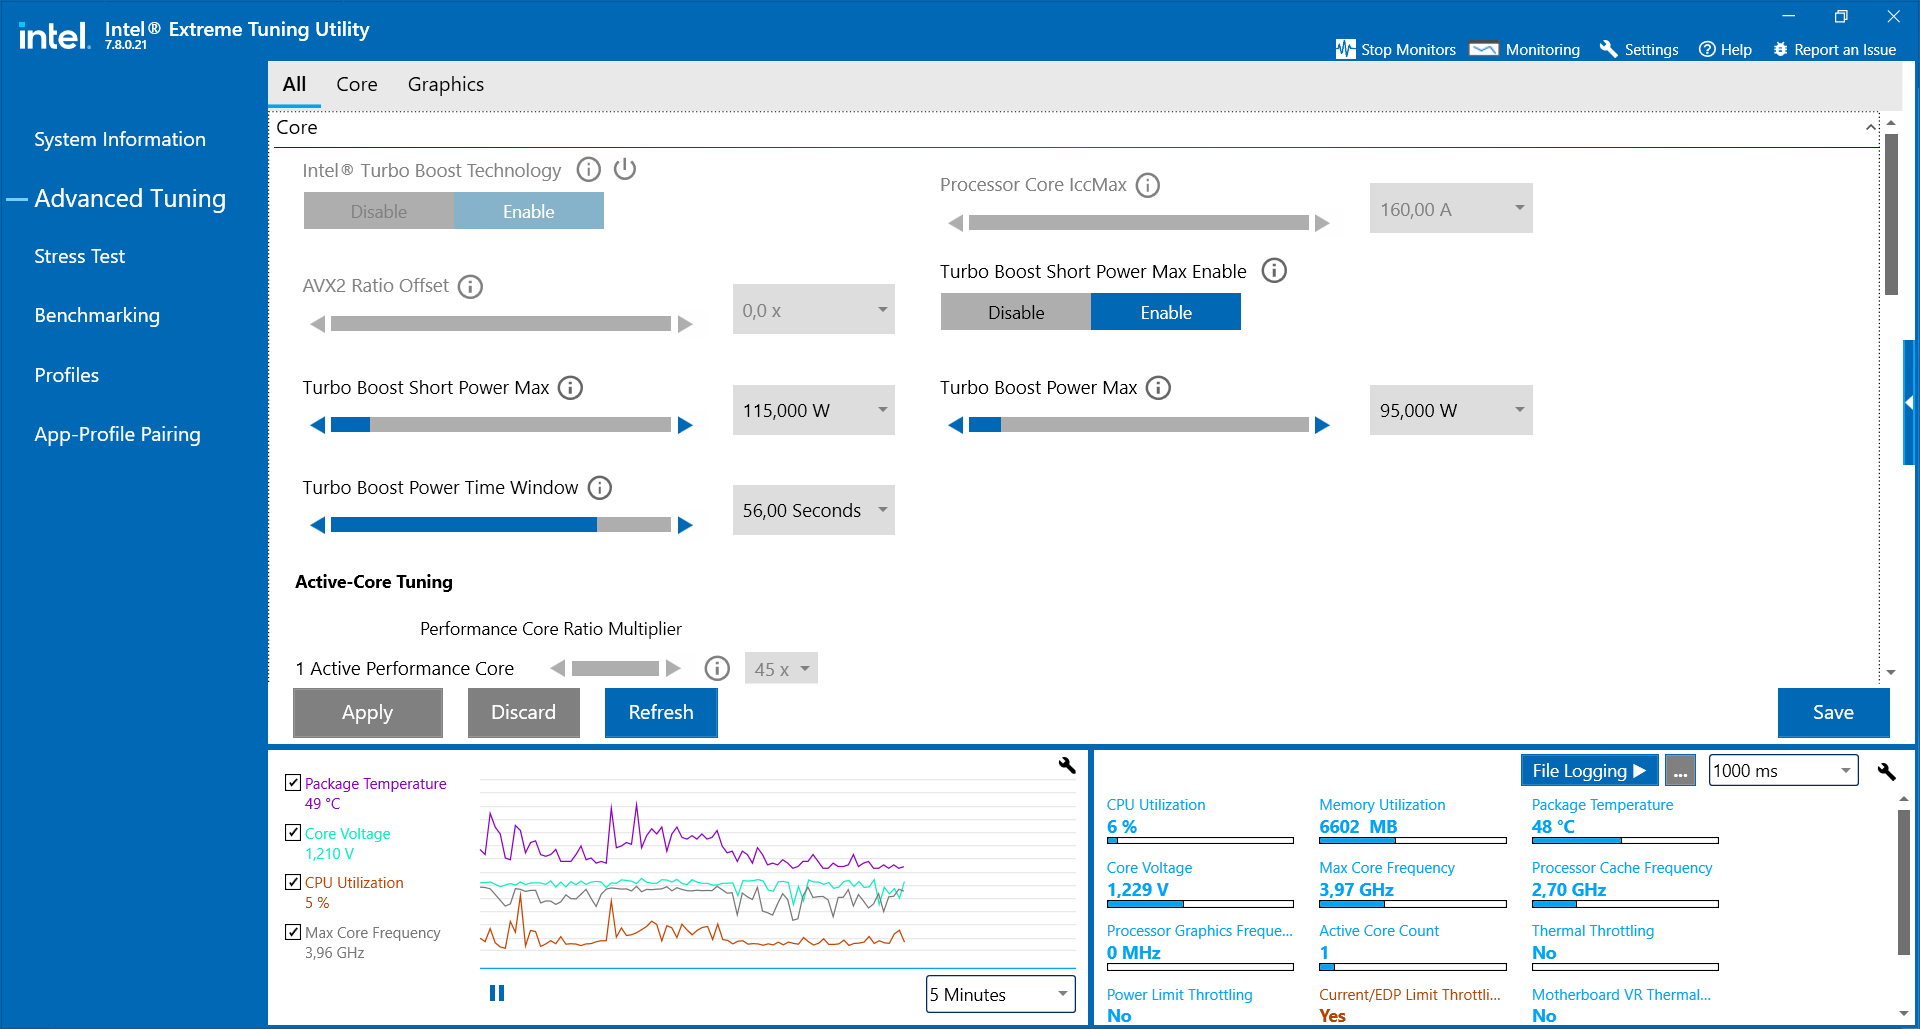
Task: Show info for Turbo Boost Short Power Max
Action: point(570,388)
